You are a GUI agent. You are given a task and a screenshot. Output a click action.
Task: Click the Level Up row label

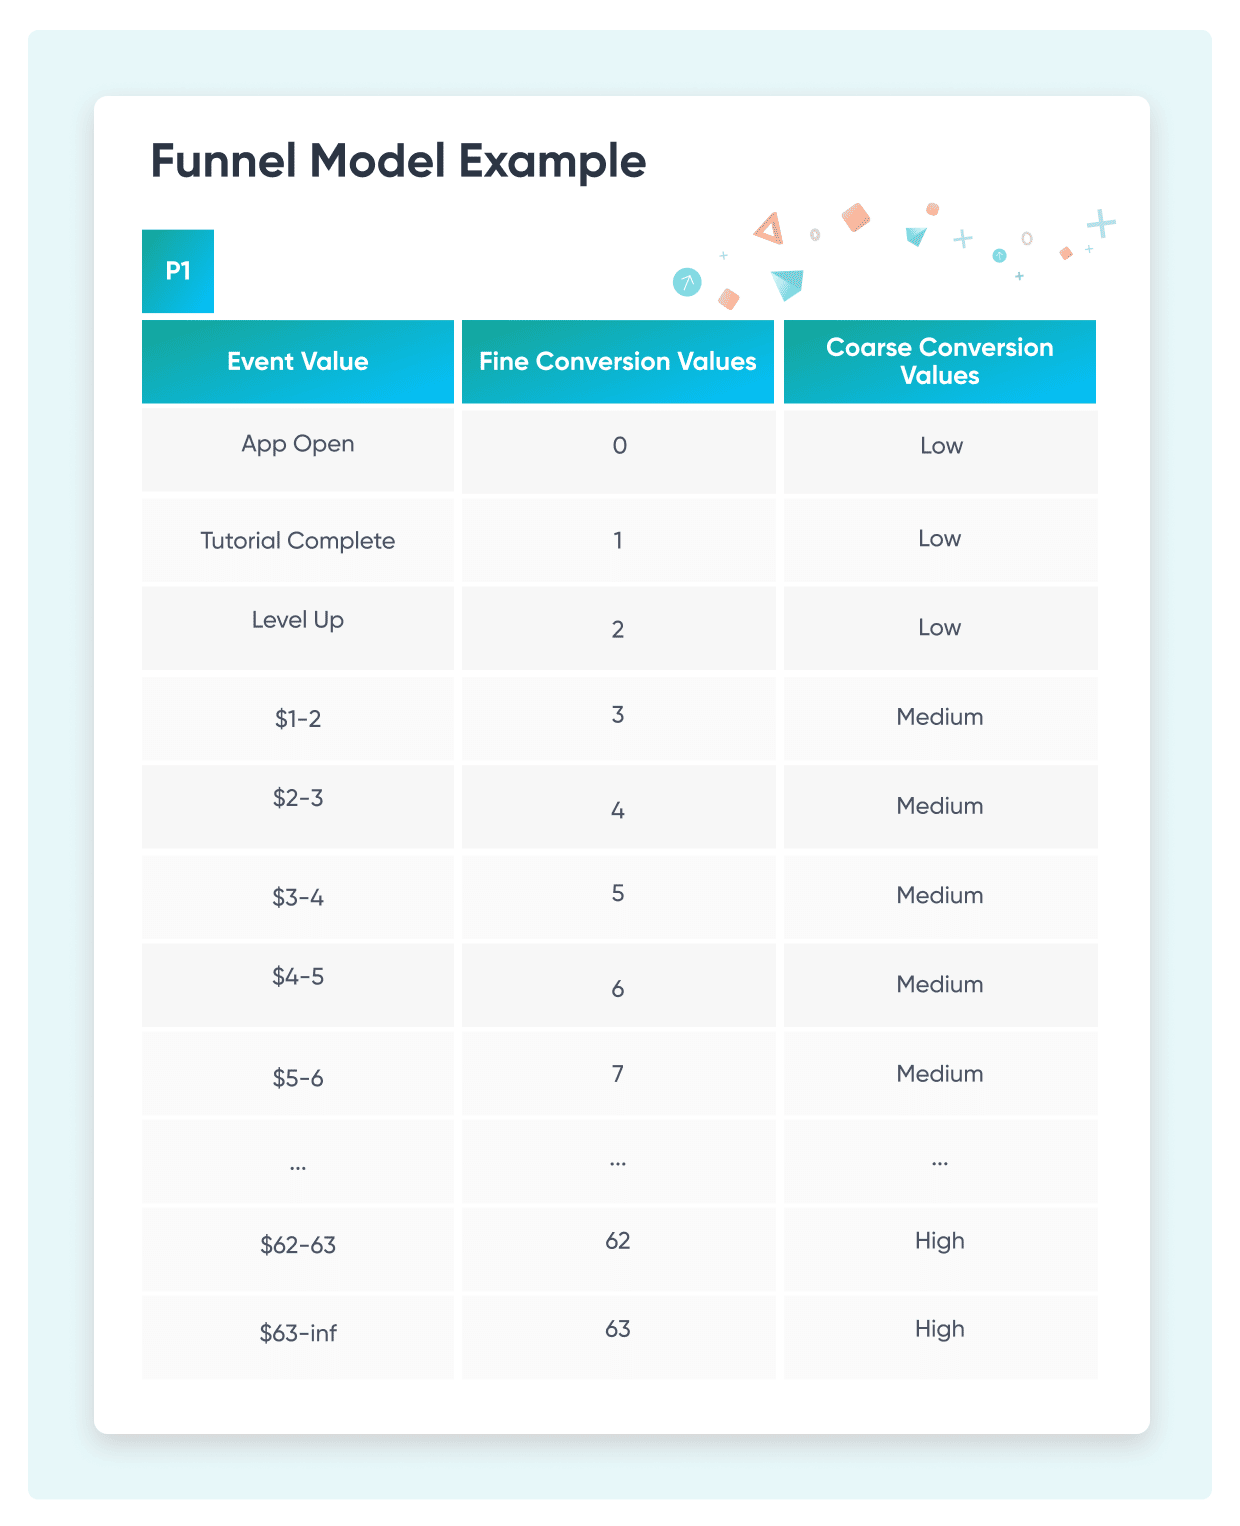(298, 620)
